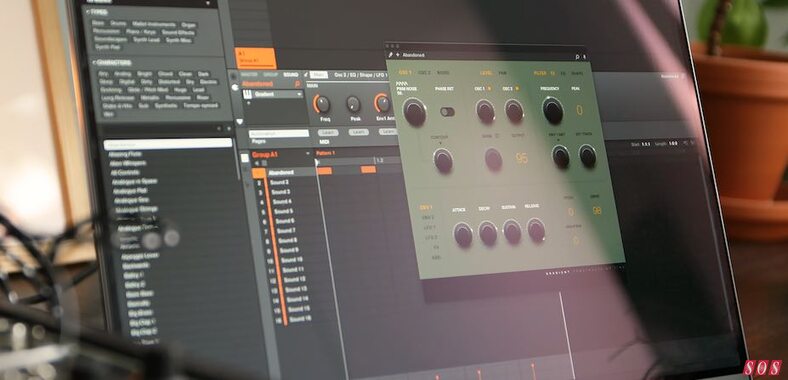The image size is (788, 380).
Task: Adjust the RELEASE knob in ENV 1
Action: coord(536,230)
